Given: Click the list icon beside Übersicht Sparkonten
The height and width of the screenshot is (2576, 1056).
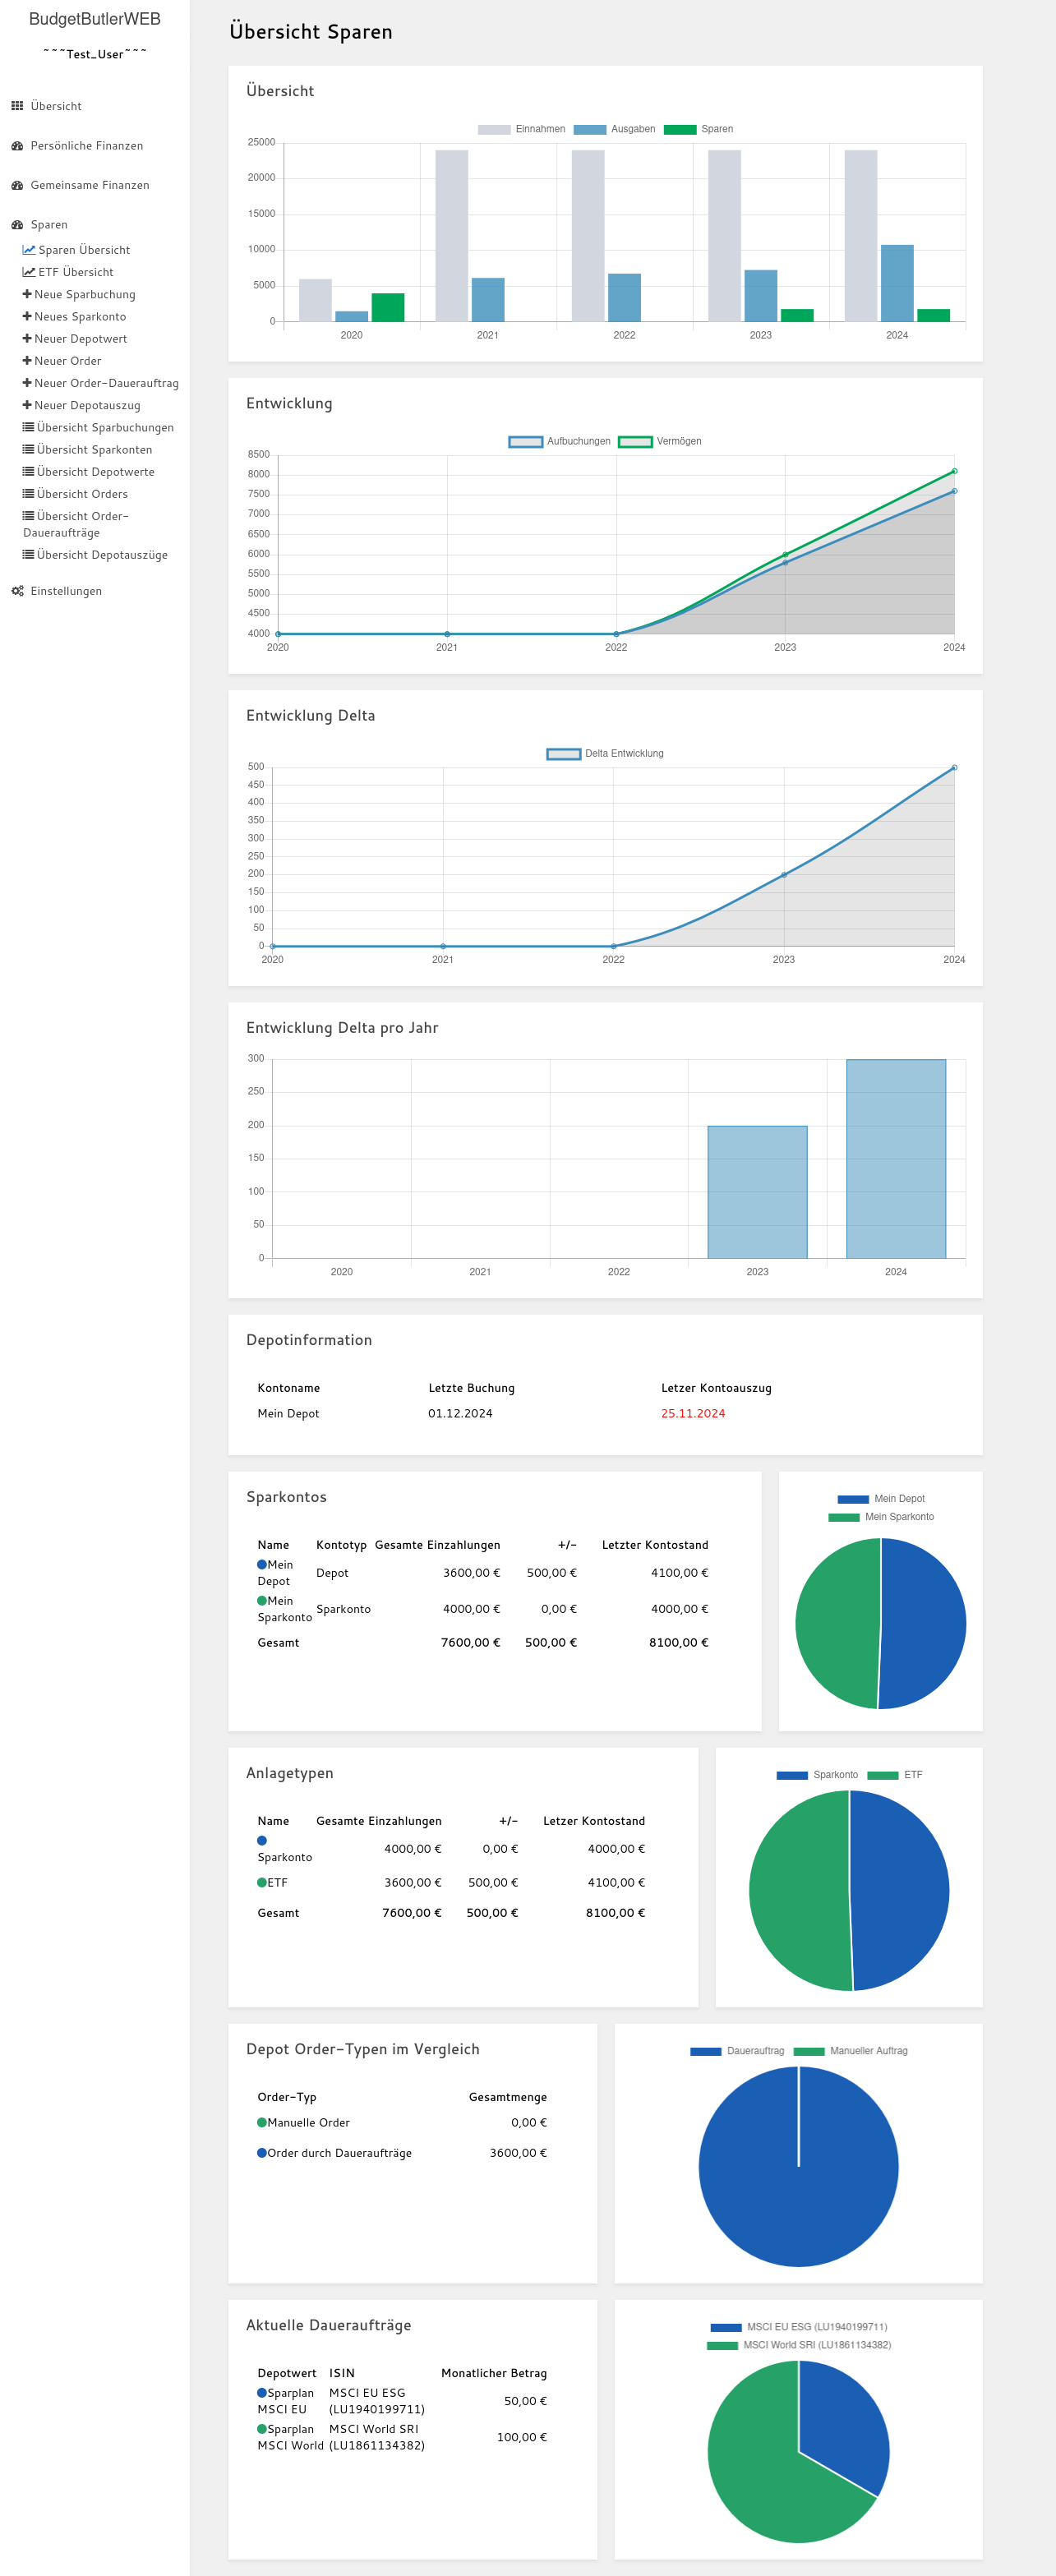Looking at the screenshot, I should point(29,450).
